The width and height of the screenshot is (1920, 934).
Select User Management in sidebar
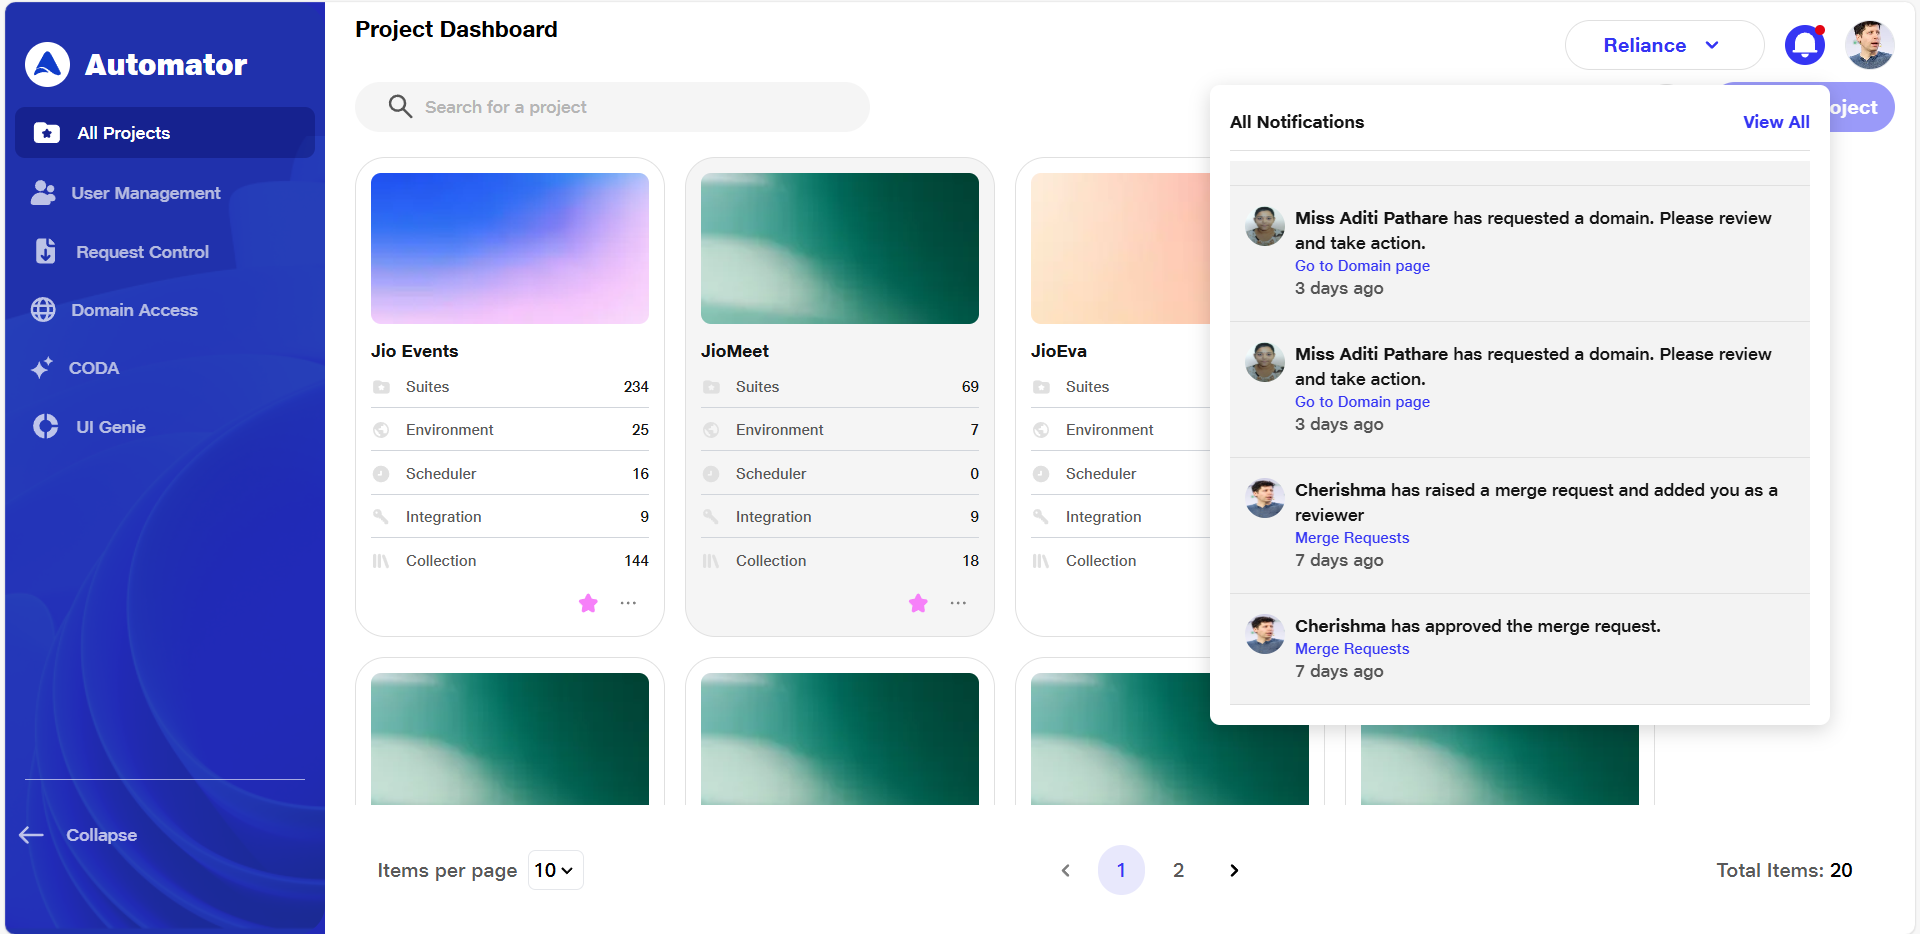145,193
